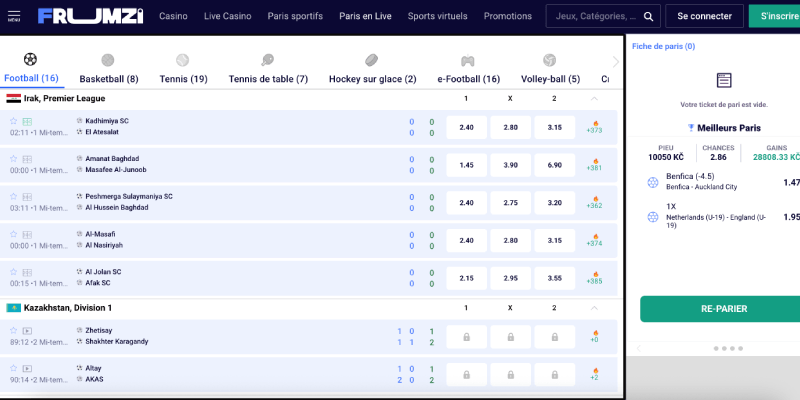Viewport: 800px width, 400px height.
Task: Open the Tennis (19) tab
Action: coord(184,79)
